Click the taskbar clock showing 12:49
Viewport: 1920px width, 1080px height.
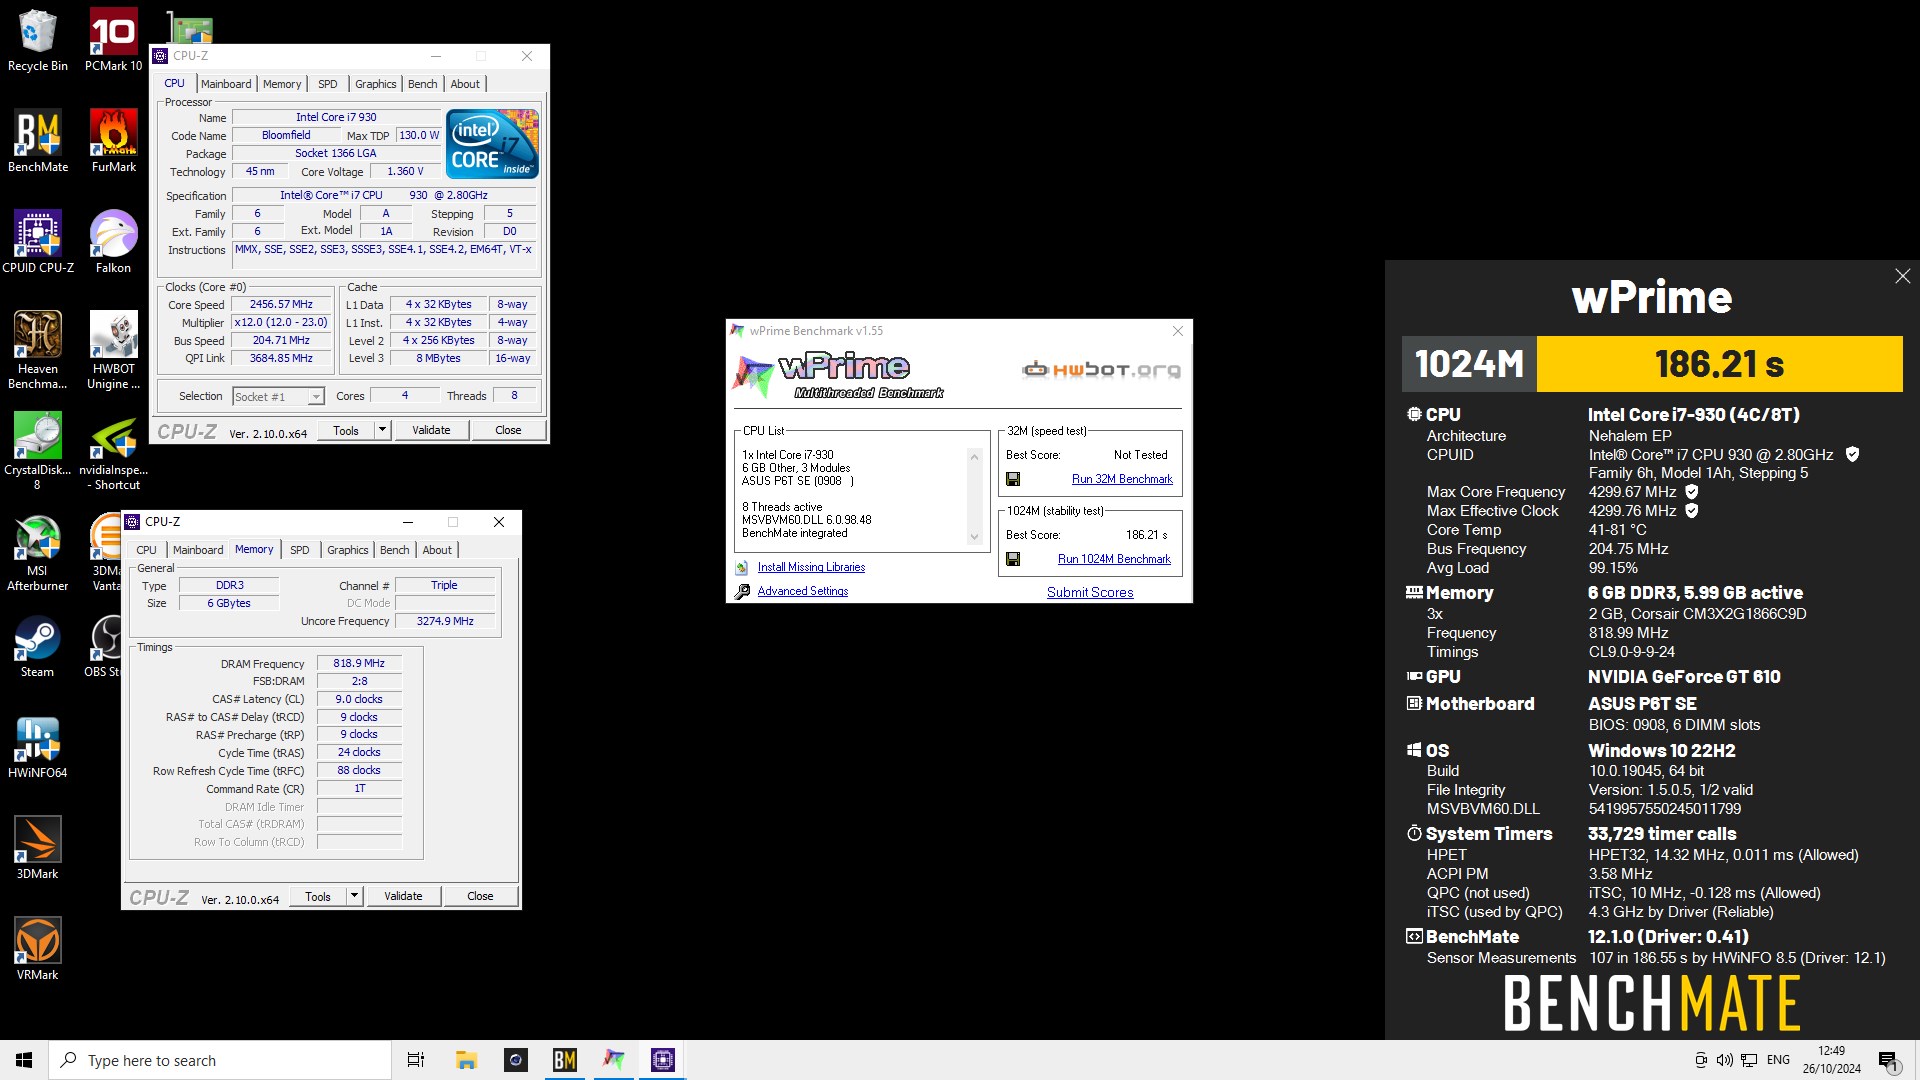(x=1831, y=1060)
